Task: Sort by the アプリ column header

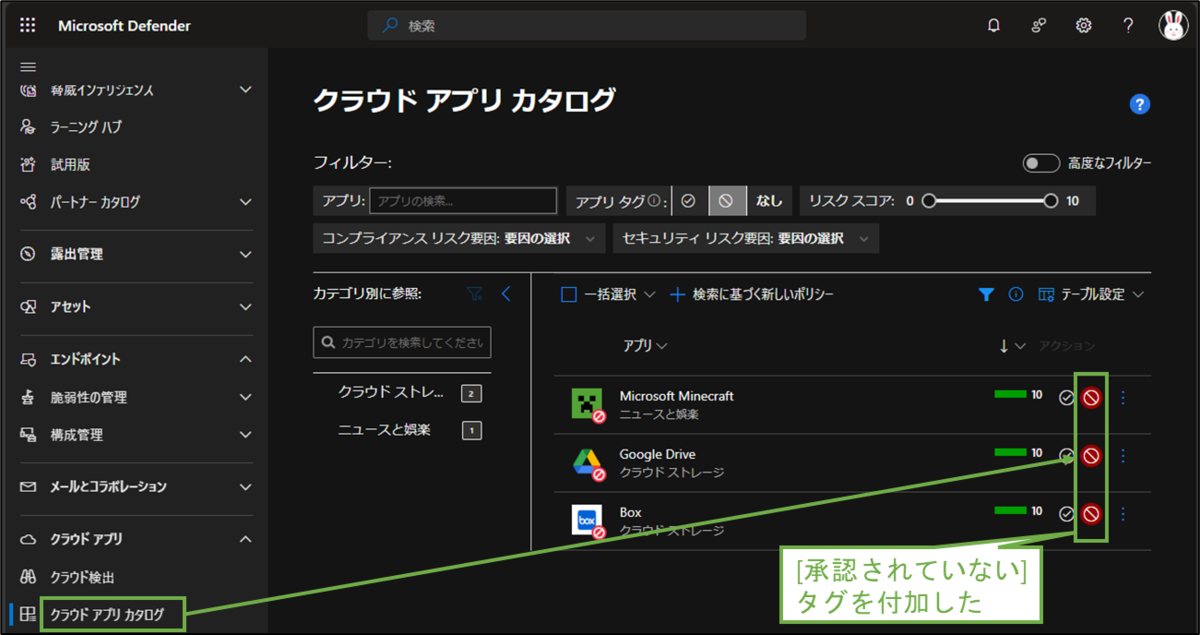Action: [x=645, y=345]
